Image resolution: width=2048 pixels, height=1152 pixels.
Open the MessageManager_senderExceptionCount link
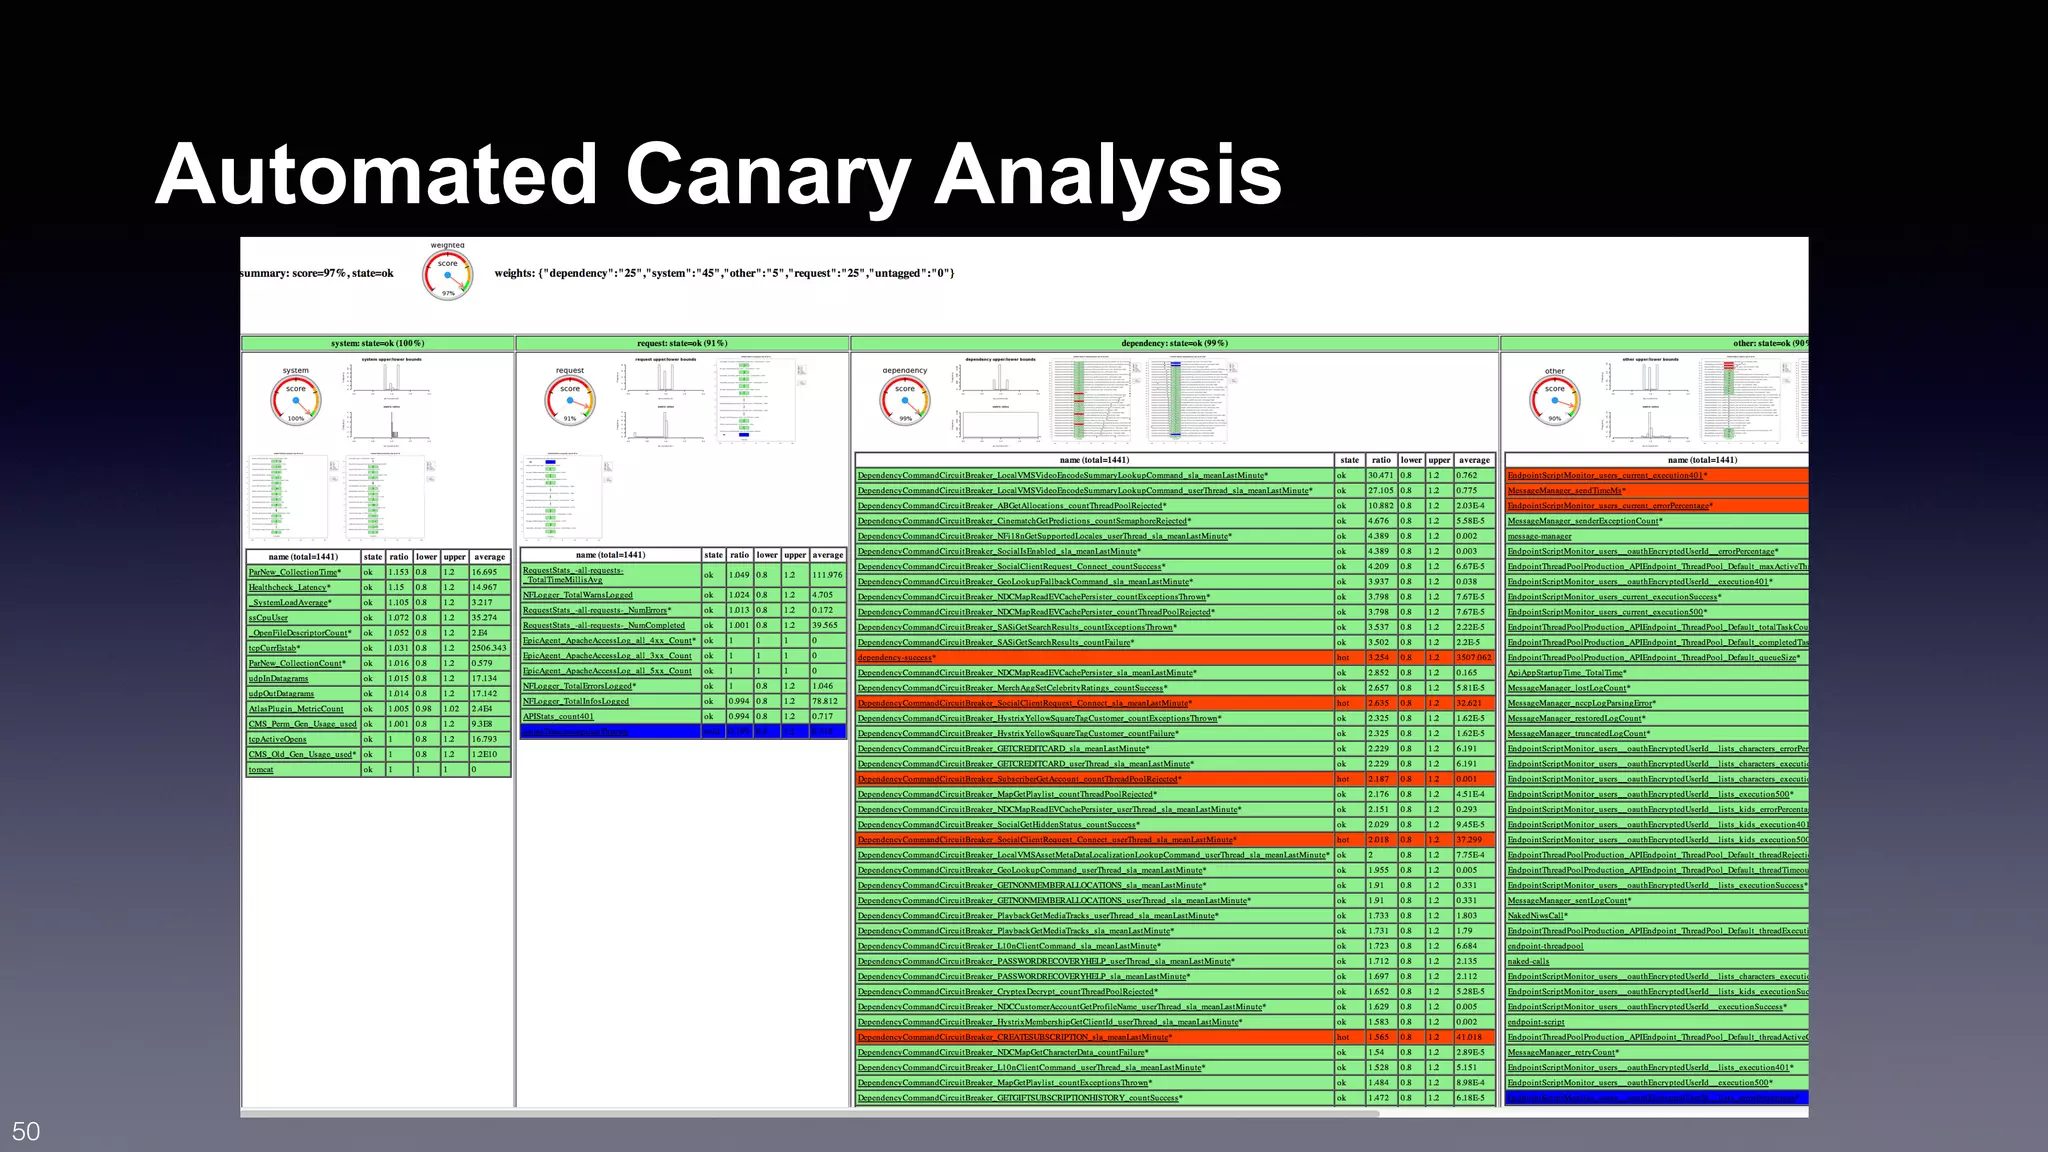[1585, 521]
